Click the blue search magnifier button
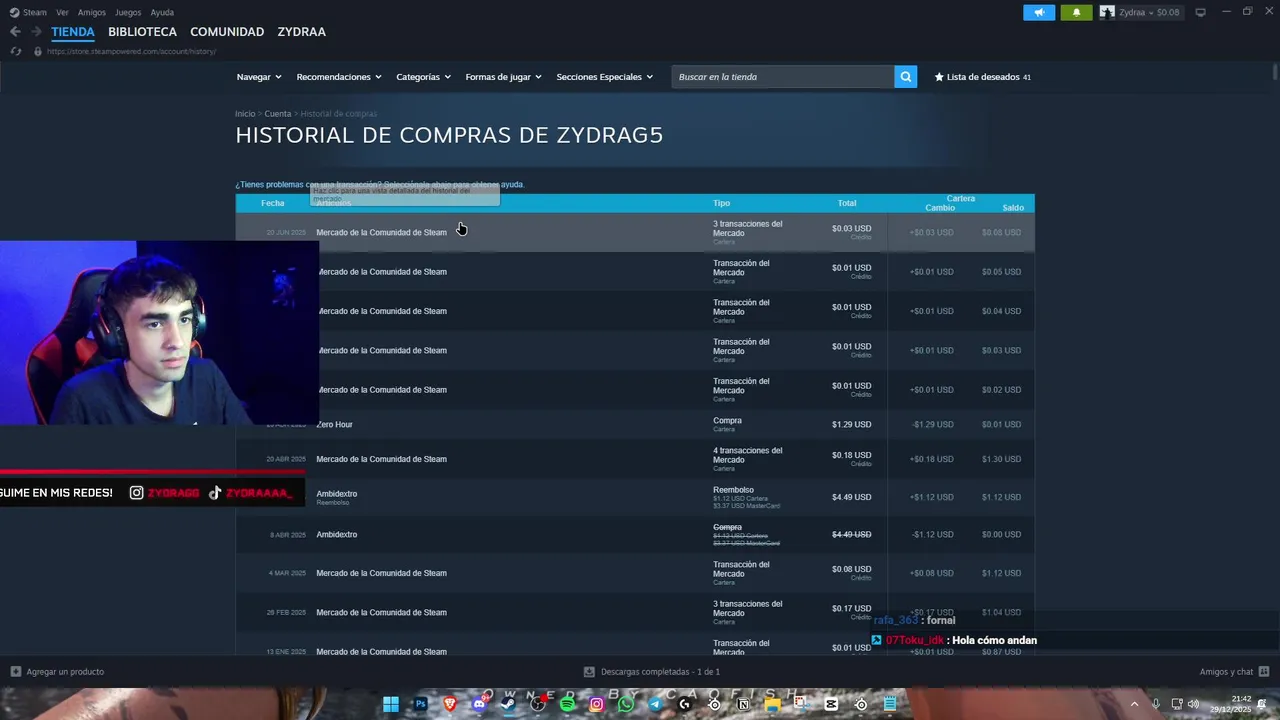 (905, 77)
